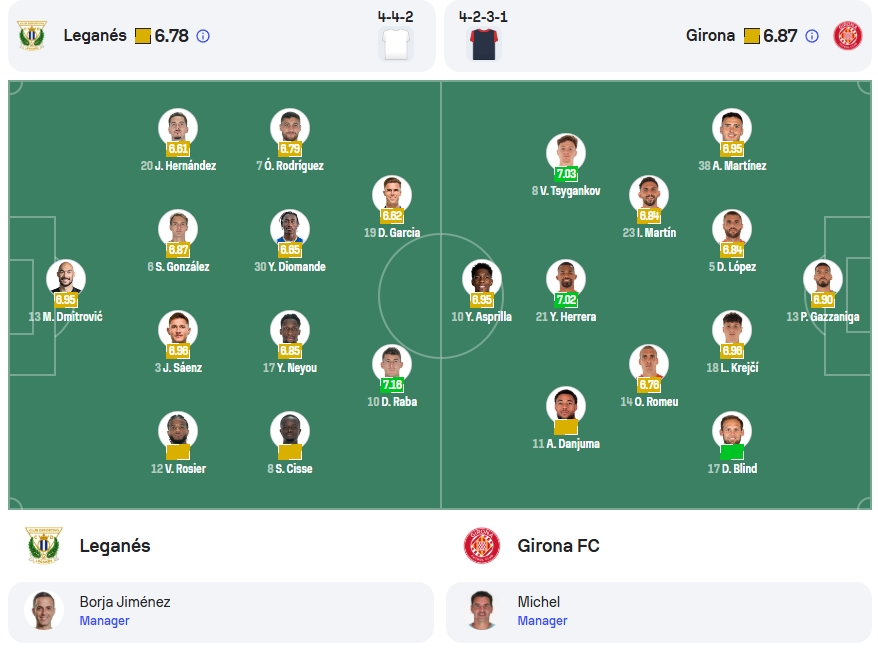Click D. Raba's 7.16 rating badge
Image resolution: width=878 pixels, height=650 pixels.
point(392,385)
